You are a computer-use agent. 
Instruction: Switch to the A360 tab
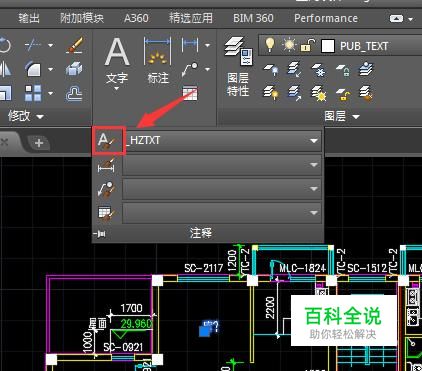click(136, 18)
